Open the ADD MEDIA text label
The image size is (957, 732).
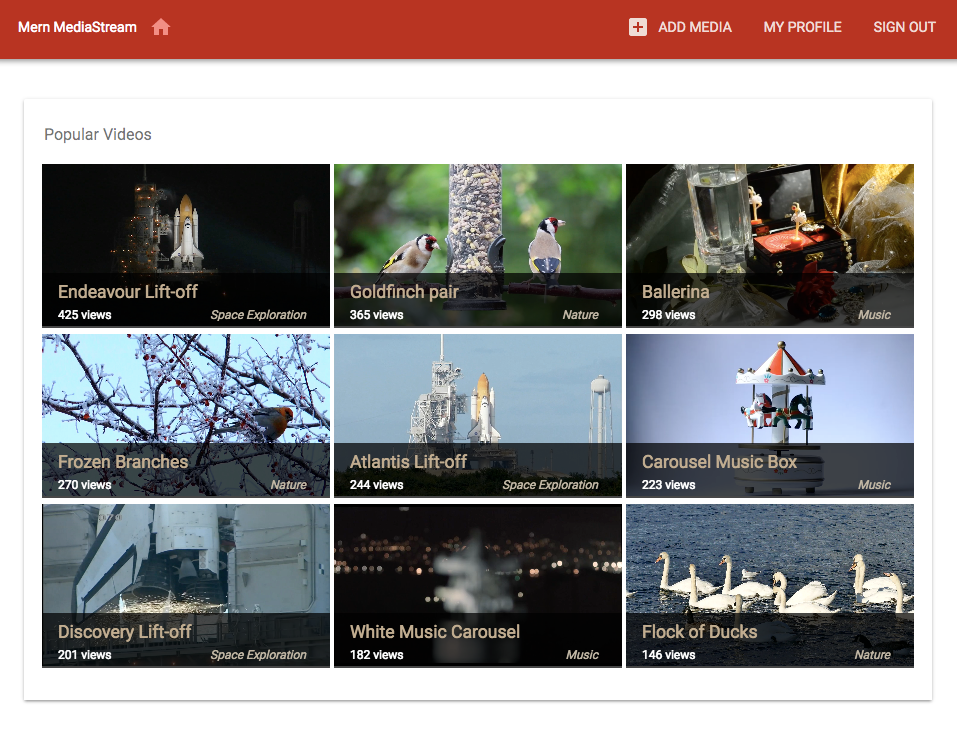(695, 27)
